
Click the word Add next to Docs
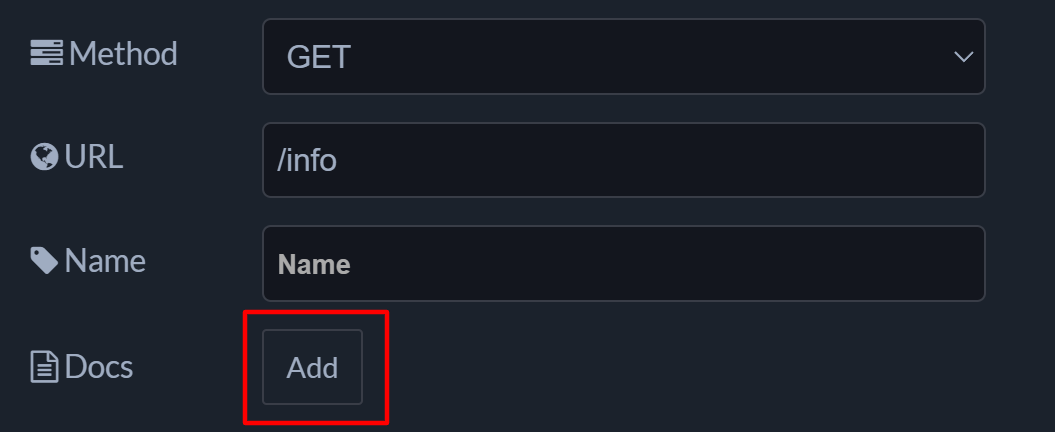point(312,368)
